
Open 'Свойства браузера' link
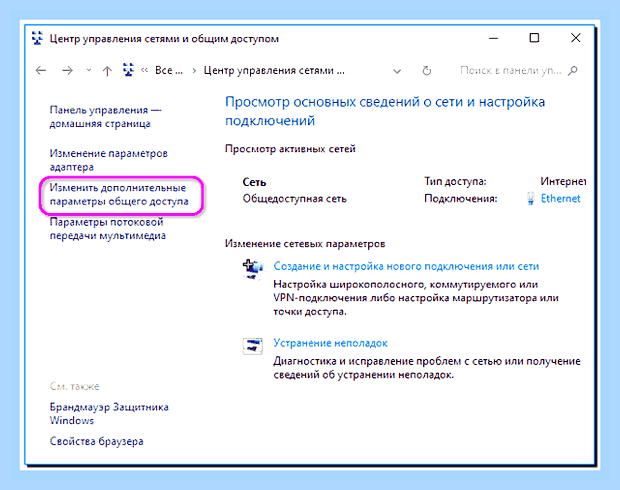point(96,441)
